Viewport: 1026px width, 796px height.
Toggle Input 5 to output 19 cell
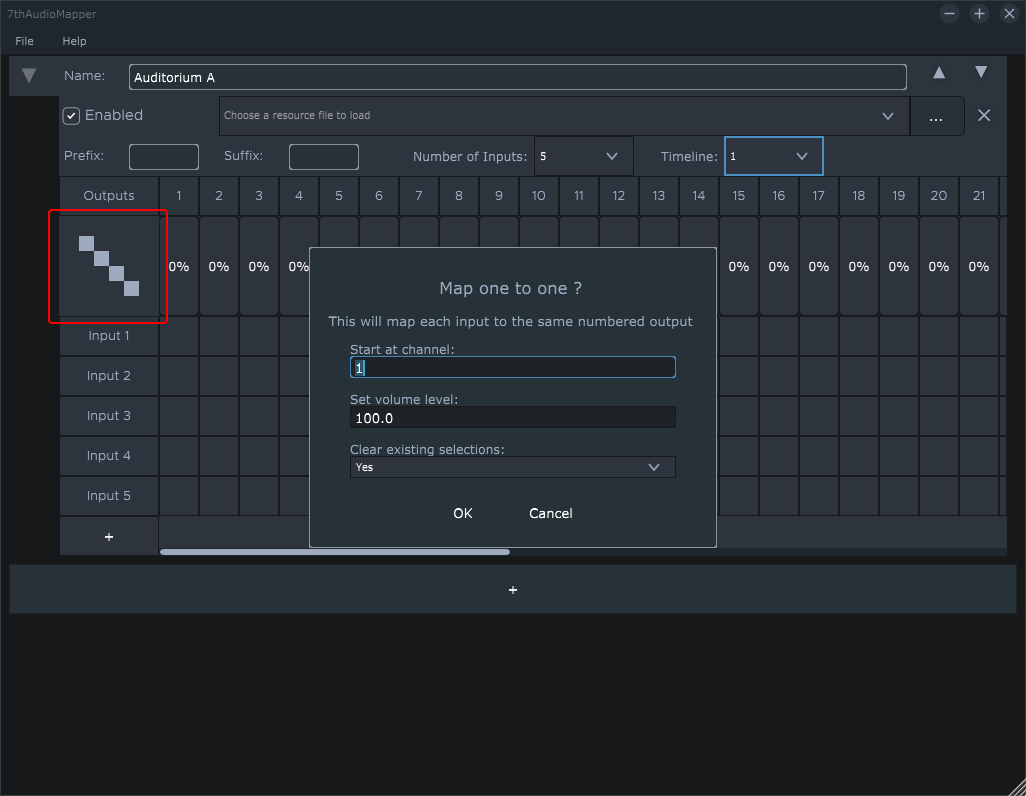[898, 496]
